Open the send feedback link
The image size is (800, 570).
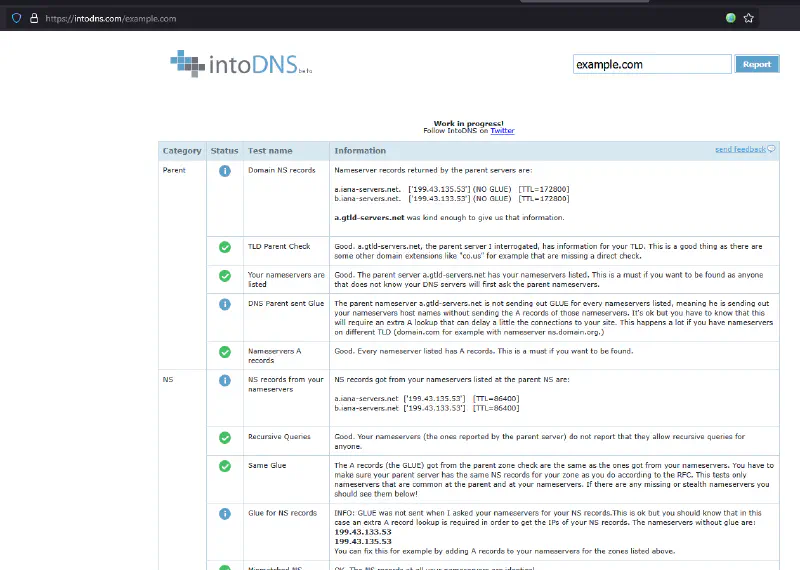(740, 149)
